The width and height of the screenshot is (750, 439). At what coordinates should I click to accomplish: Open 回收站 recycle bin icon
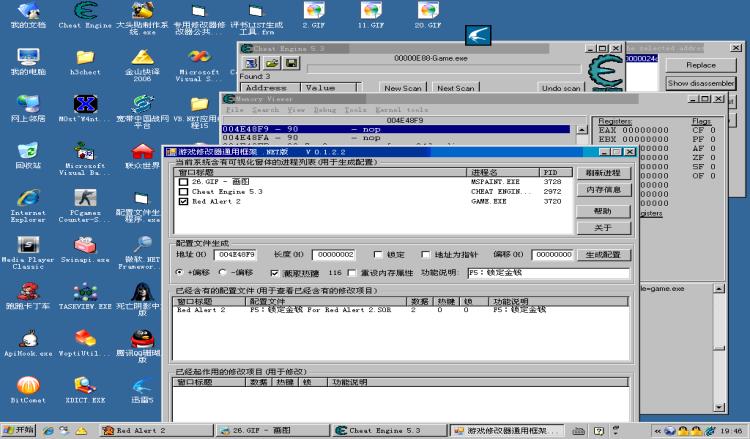[x=28, y=155]
